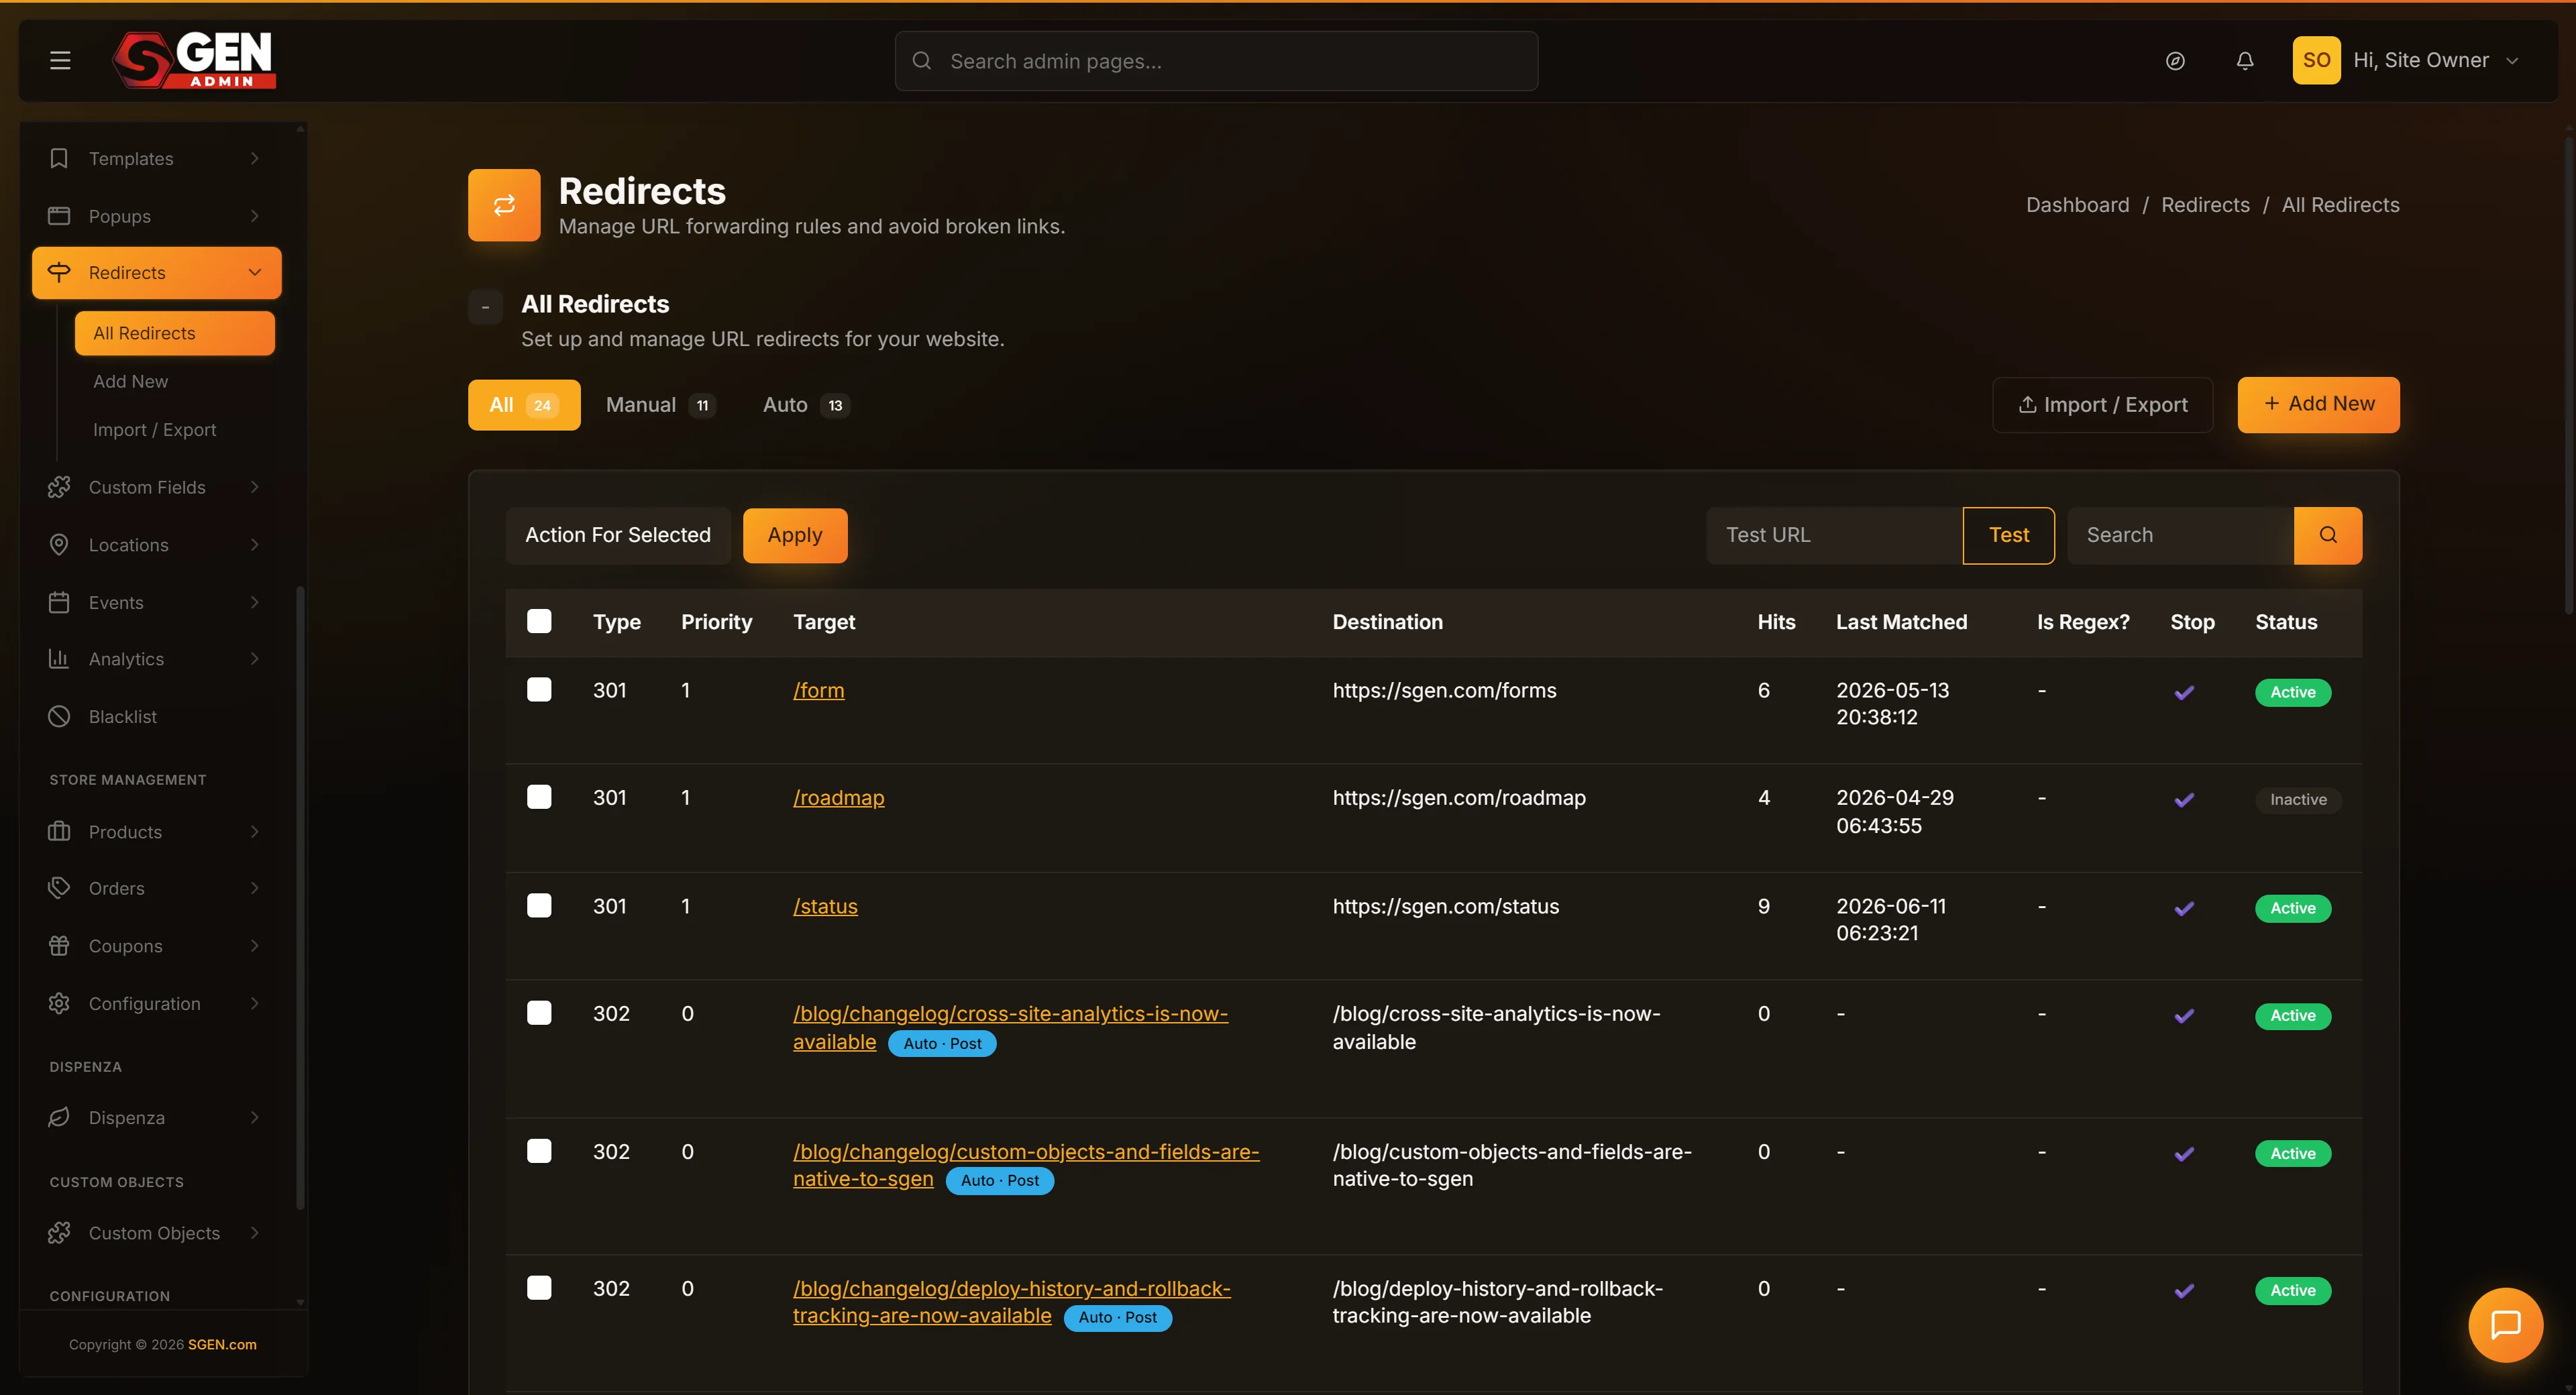Click the orange Redirects page header icon
The height and width of the screenshot is (1395, 2576).
pos(504,205)
